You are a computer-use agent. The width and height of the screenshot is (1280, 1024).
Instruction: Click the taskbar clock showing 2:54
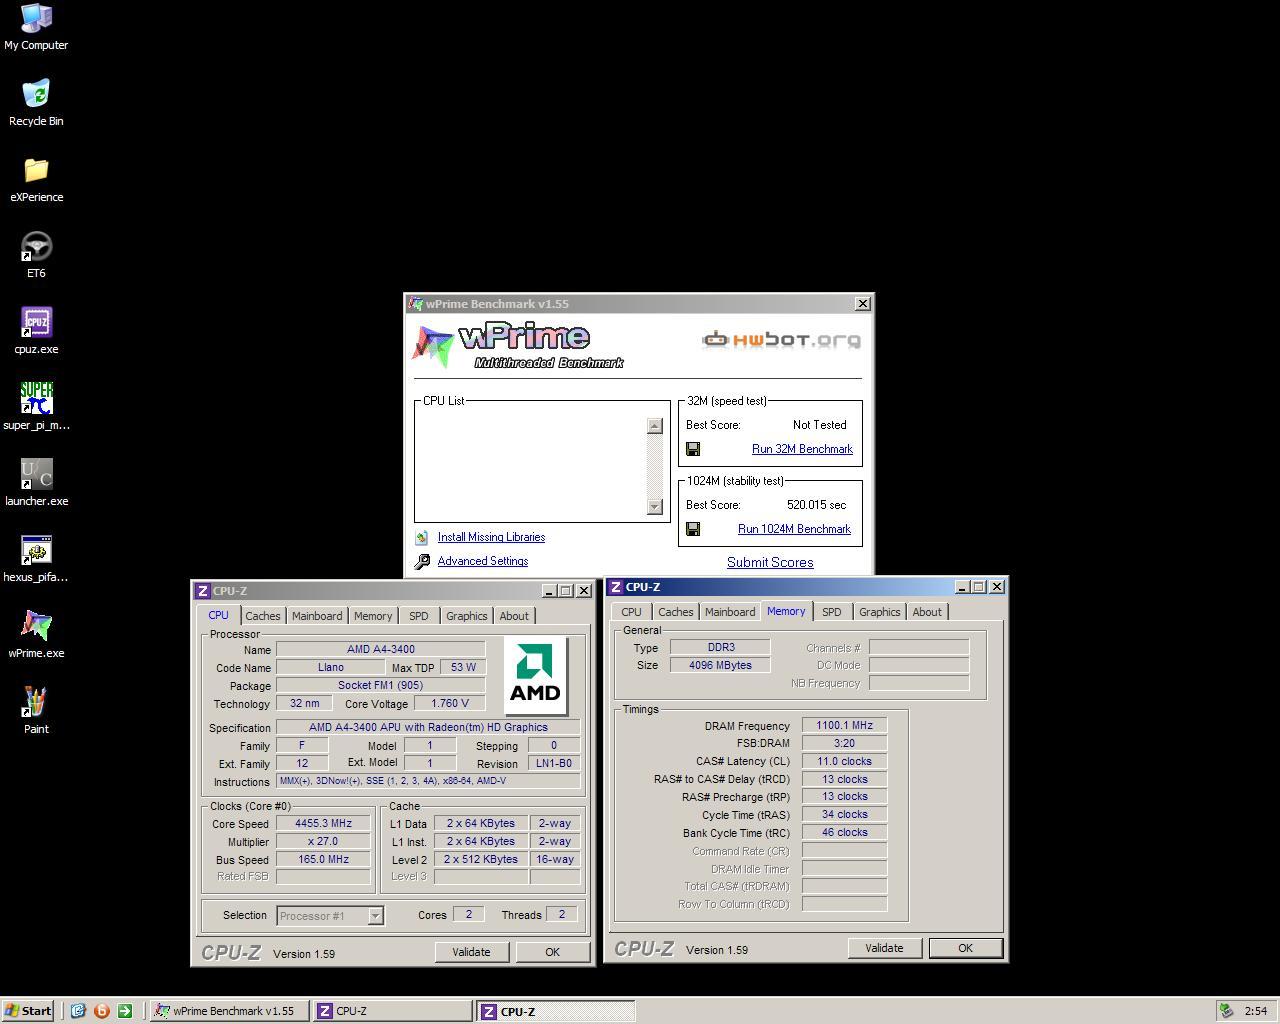(1256, 1011)
